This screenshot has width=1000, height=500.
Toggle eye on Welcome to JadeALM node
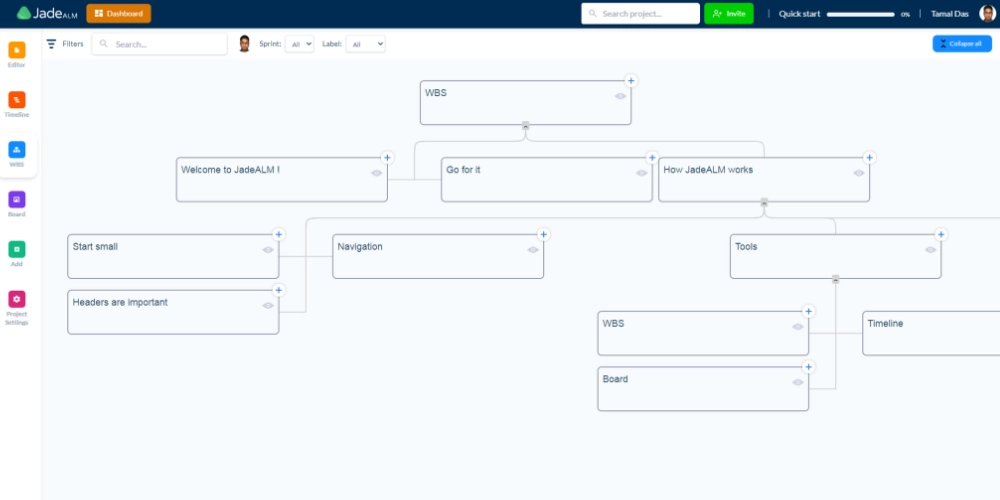pos(377,173)
